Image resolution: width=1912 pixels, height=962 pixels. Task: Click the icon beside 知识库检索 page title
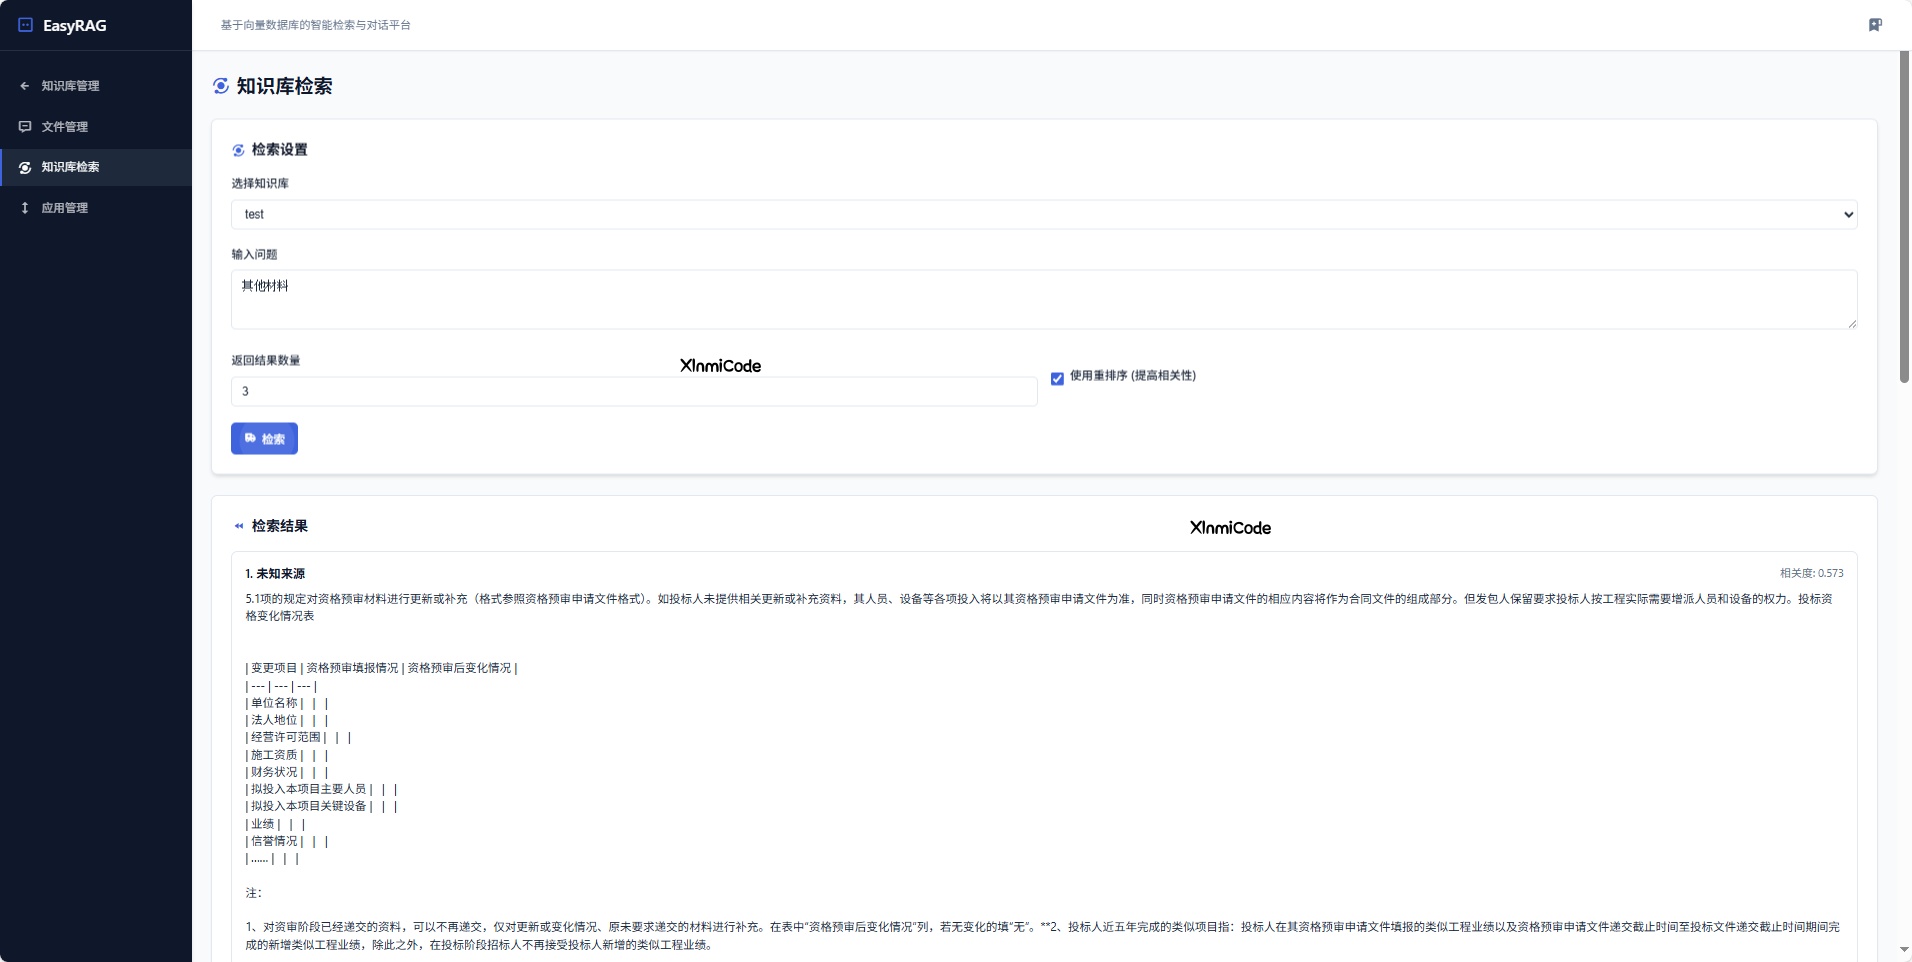(221, 86)
